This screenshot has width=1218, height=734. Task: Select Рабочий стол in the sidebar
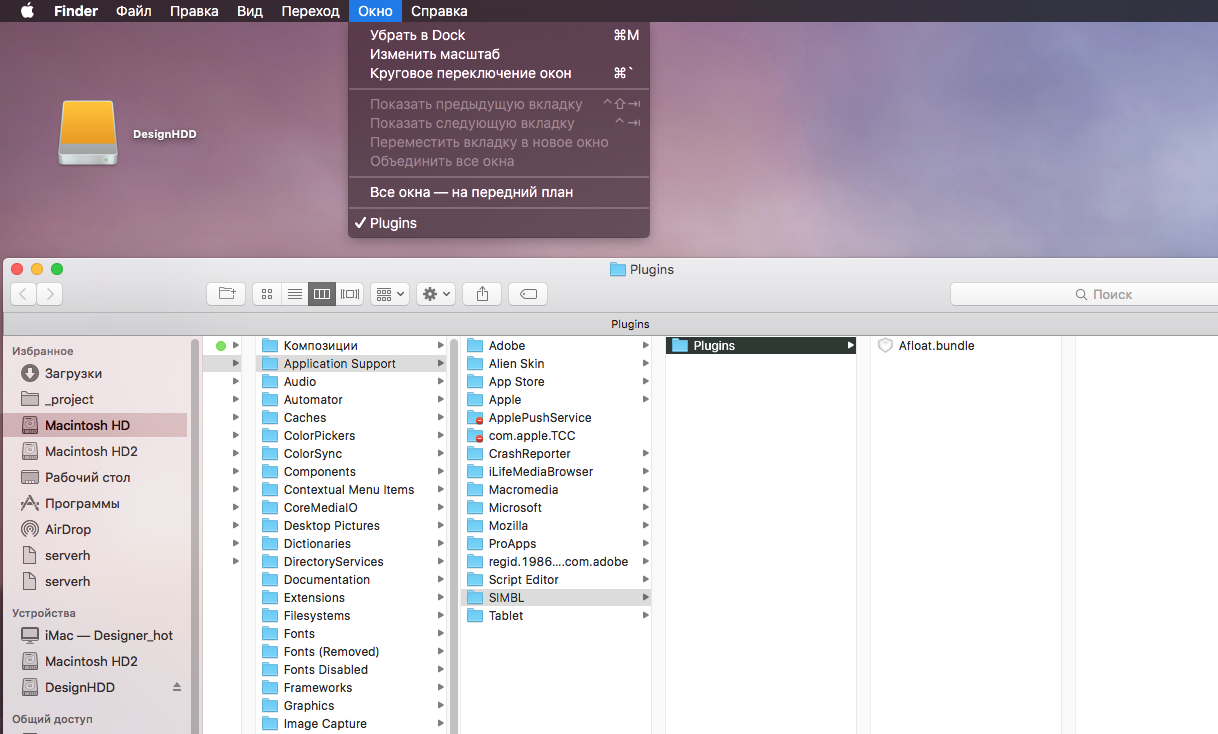coord(88,477)
